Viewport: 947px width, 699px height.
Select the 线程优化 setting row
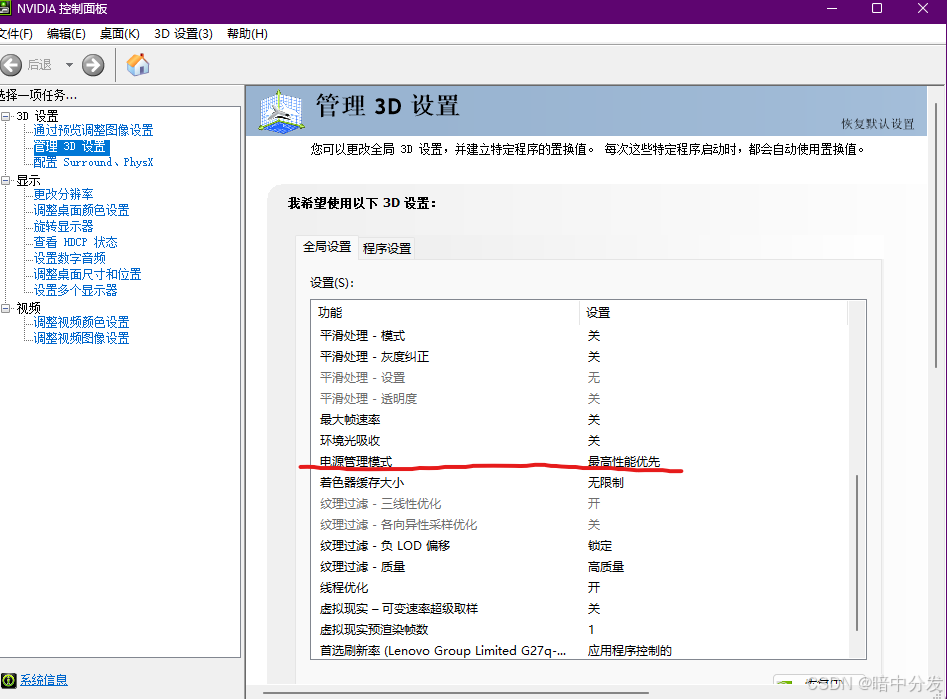coord(580,588)
